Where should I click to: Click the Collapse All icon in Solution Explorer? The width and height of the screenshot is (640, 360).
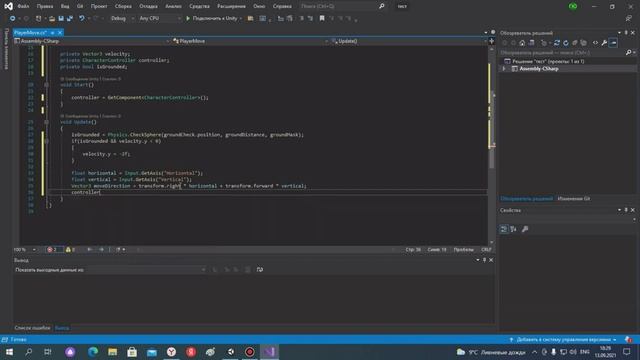[x=575, y=43]
